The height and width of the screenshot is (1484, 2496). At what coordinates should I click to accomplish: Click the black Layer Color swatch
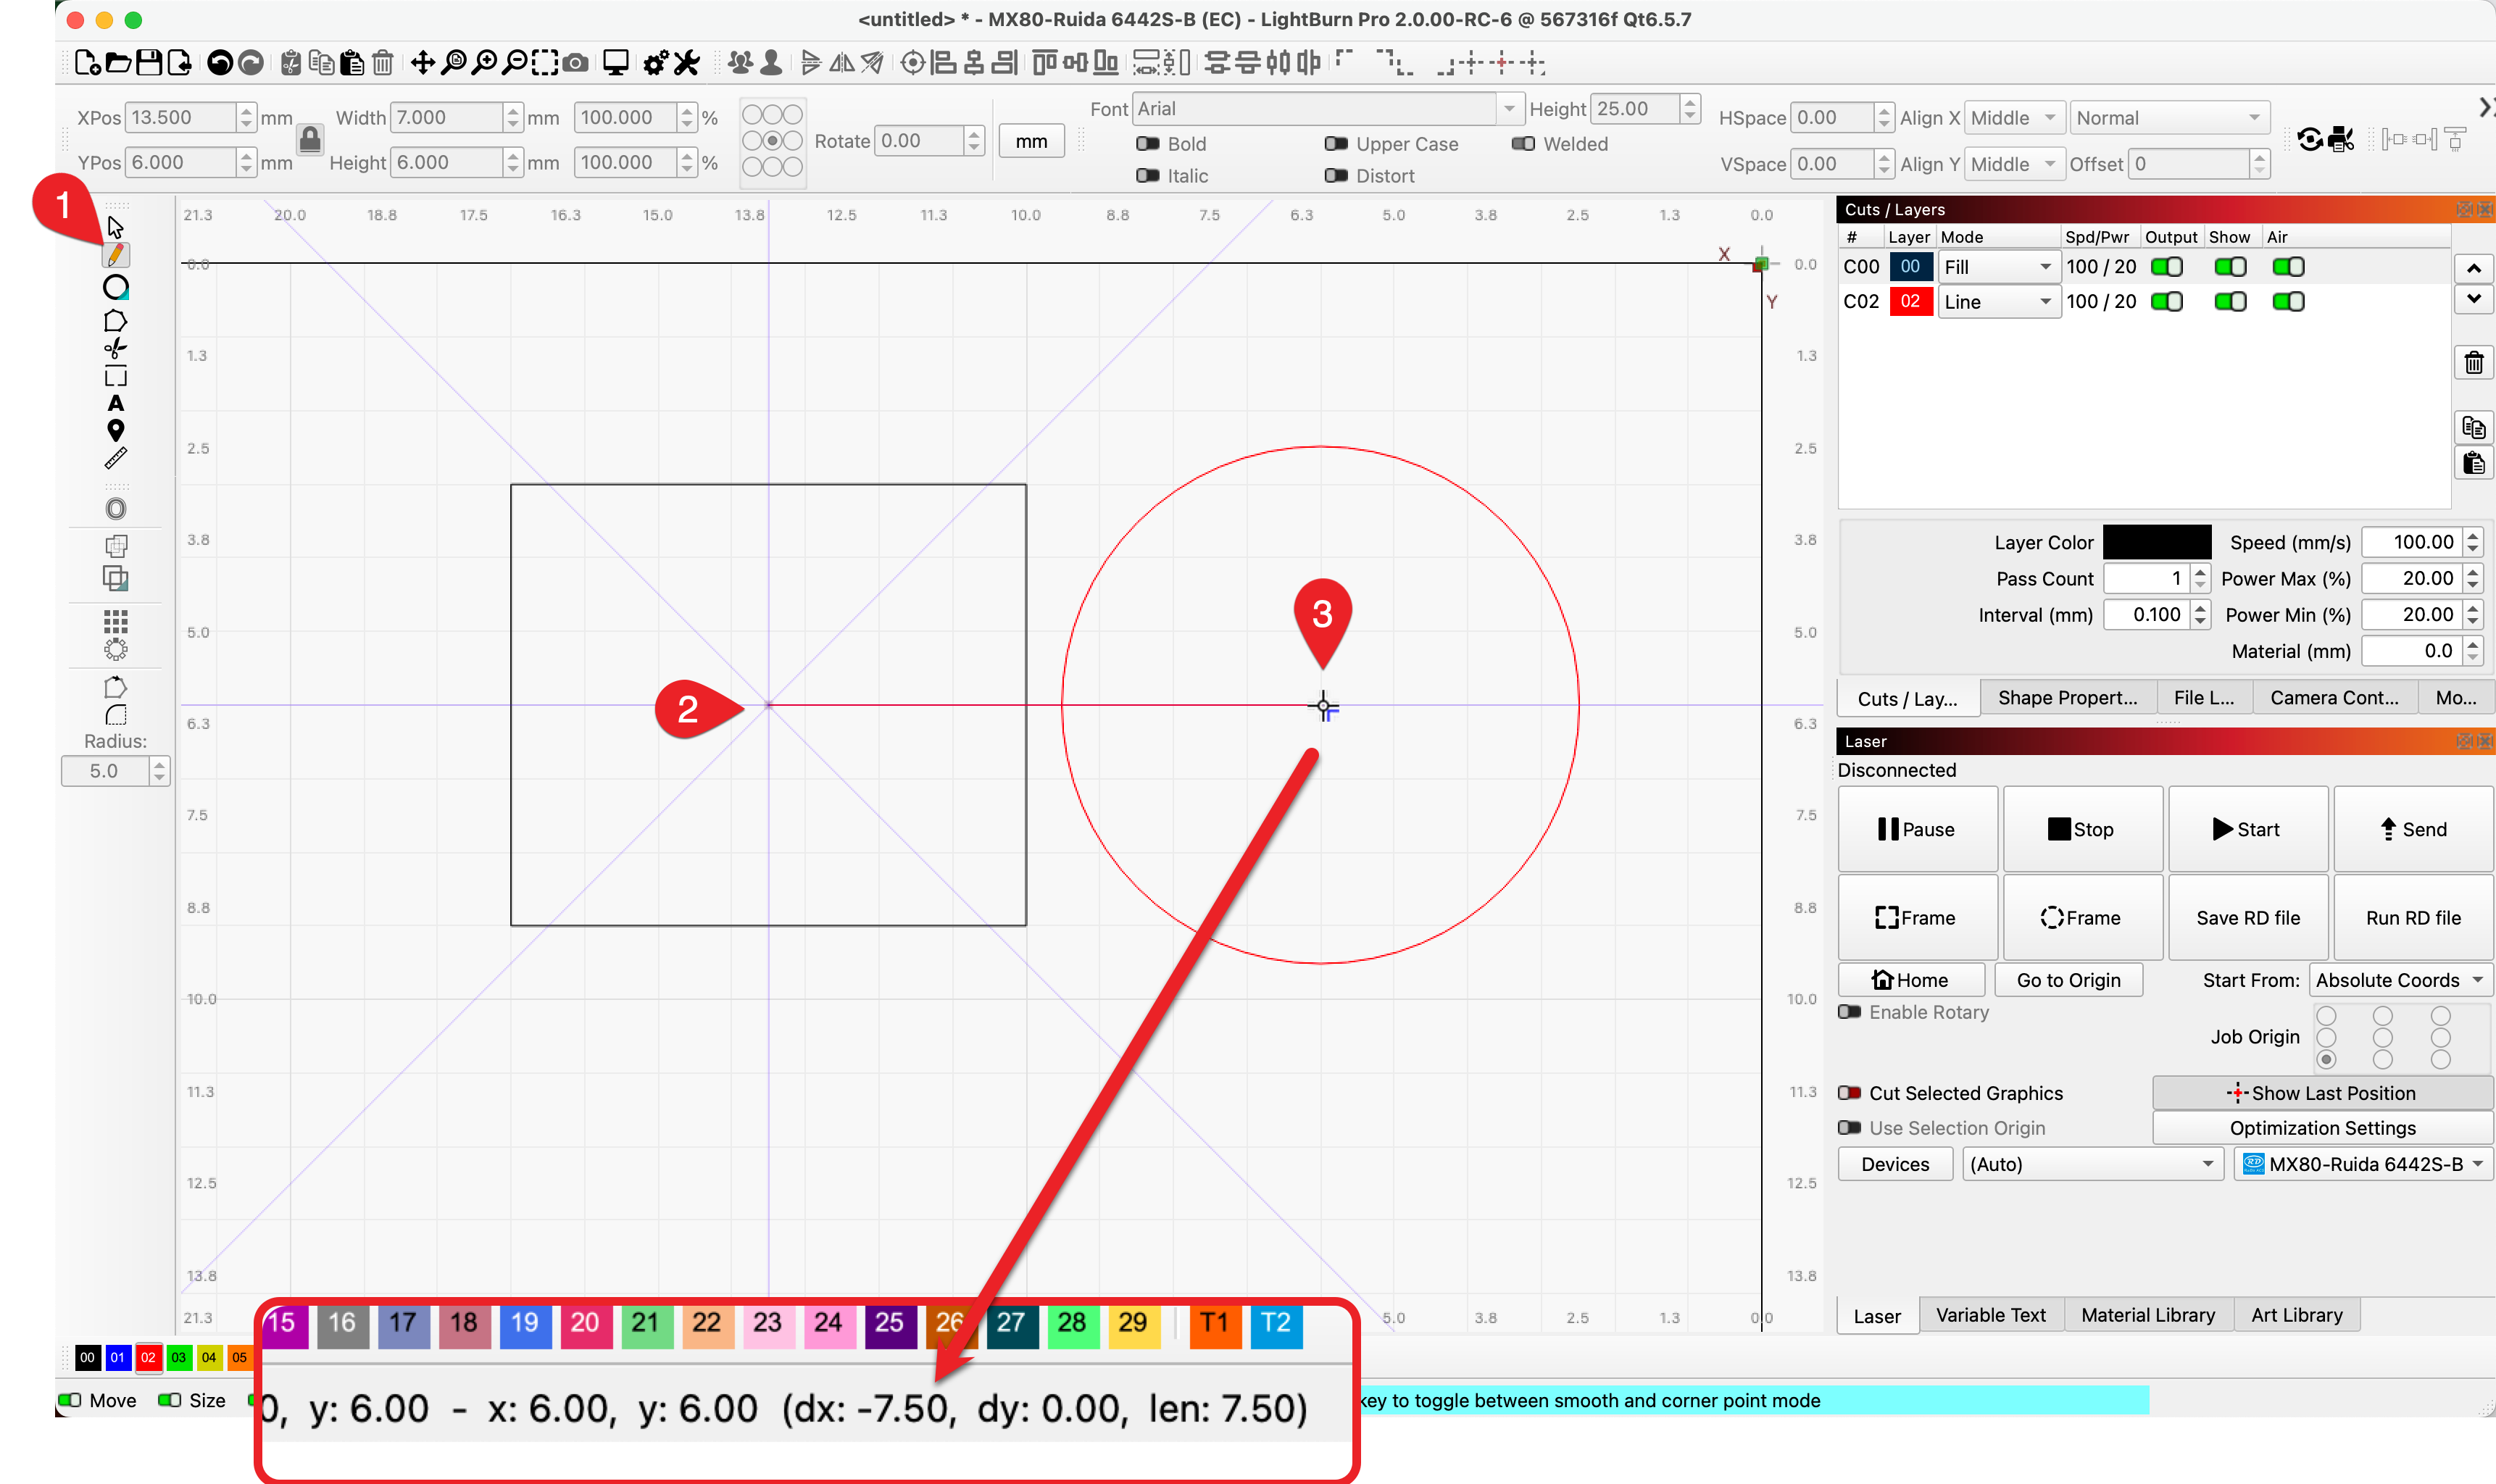click(2156, 542)
